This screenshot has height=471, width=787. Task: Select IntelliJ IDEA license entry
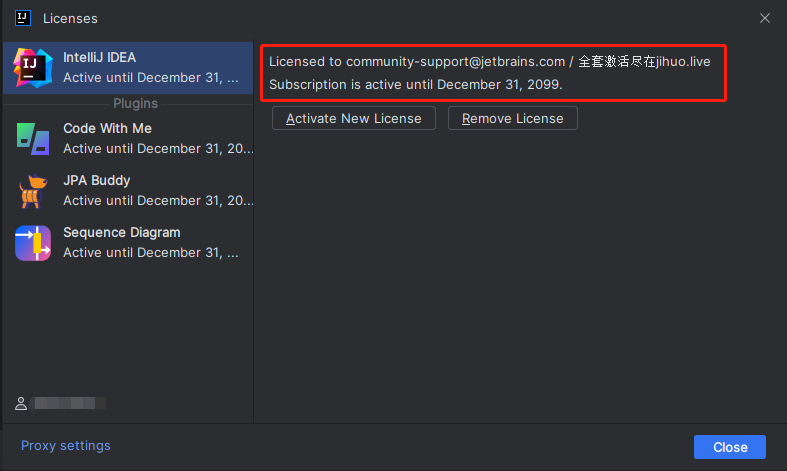tap(128, 68)
